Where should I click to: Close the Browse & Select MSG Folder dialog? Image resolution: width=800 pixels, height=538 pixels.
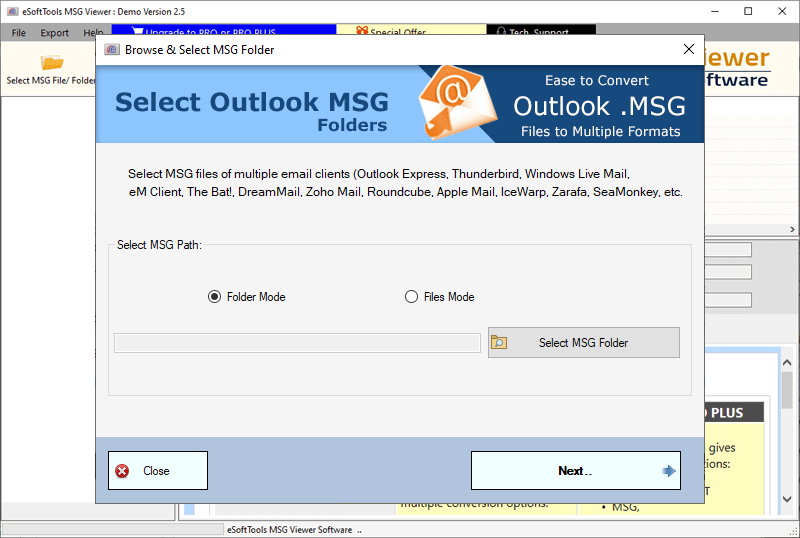tap(689, 49)
